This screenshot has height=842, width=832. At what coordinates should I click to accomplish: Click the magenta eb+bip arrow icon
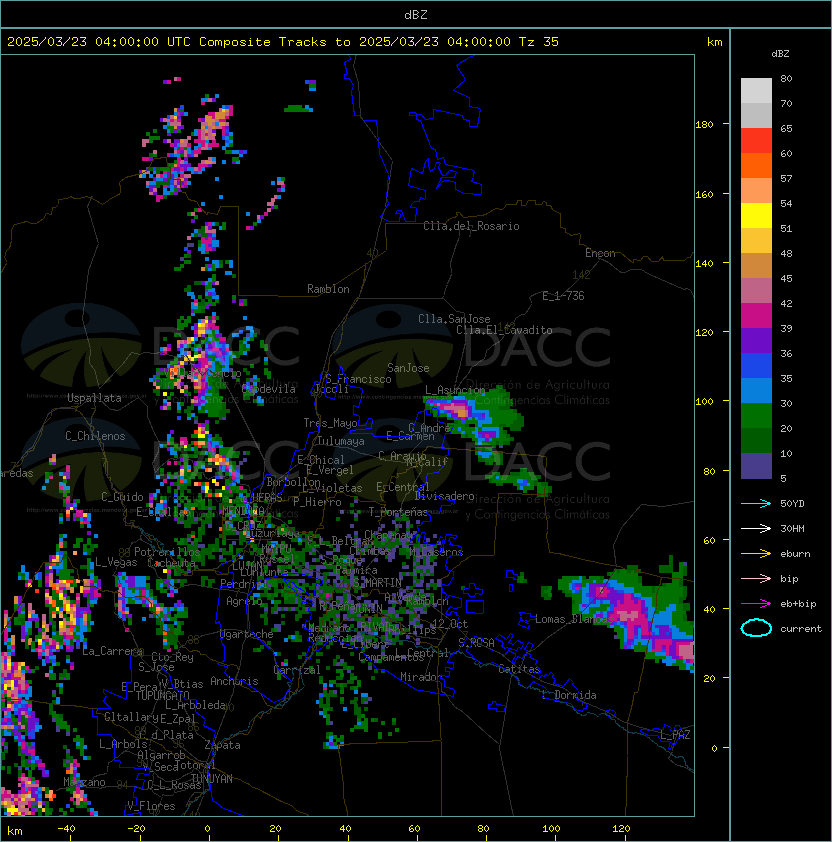[x=756, y=604]
